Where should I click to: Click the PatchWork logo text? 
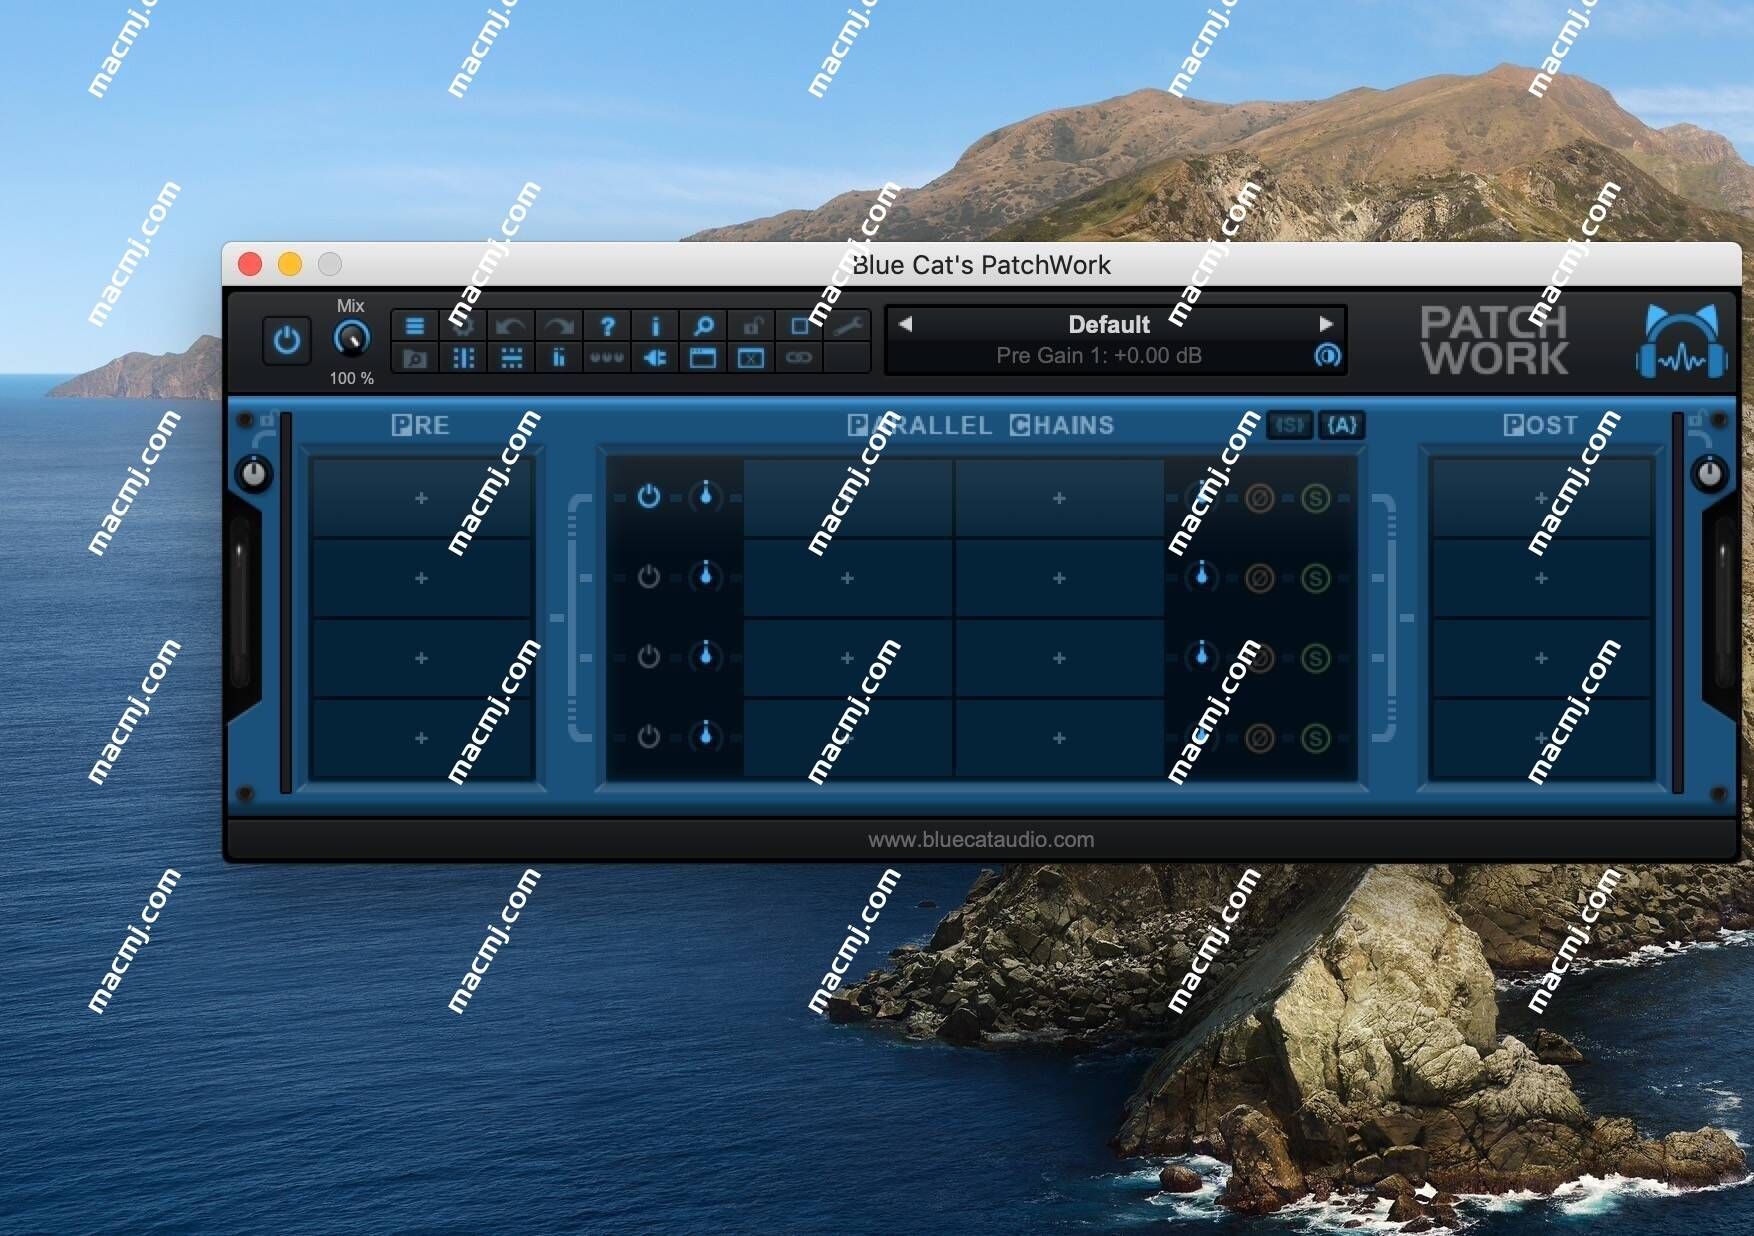(x=1495, y=341)
